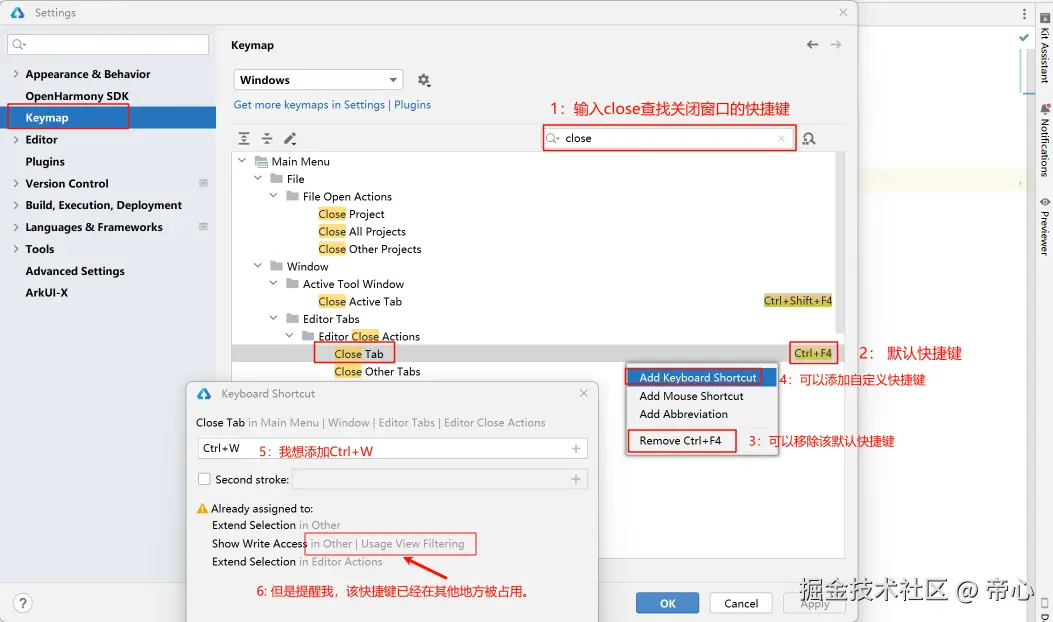The width and height of the screenshot is (1053, 622).
Task: Expand Appearance & Behavior settings
Action: coord(15,74)
